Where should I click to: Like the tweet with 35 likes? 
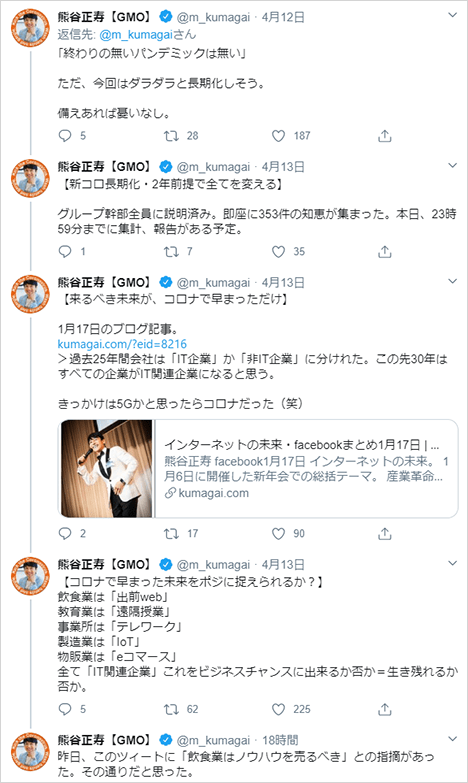278,252
